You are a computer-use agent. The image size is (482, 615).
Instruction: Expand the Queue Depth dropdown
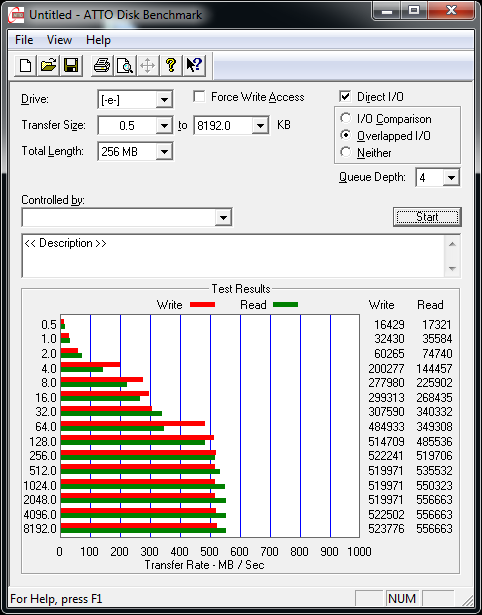pos(451,178)
